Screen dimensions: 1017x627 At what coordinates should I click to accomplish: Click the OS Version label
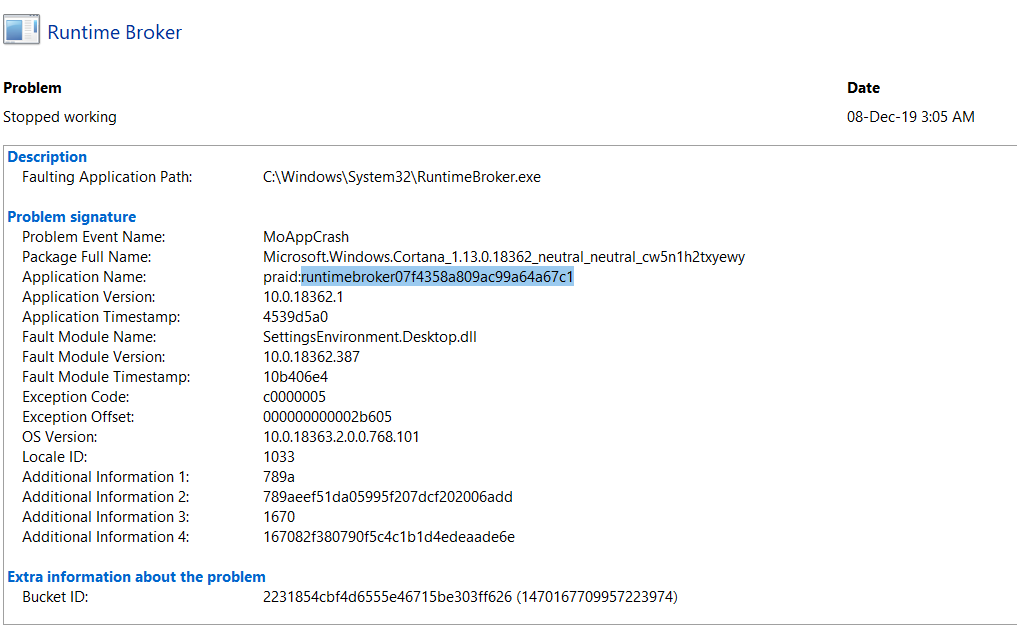click(x=60, y=437)
